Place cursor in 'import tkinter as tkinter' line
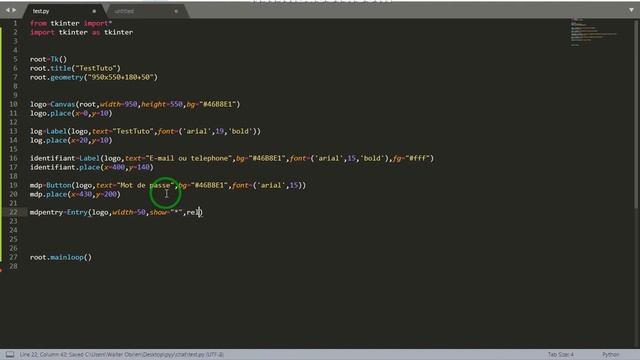The image size is (640, 360). [81, 32]
